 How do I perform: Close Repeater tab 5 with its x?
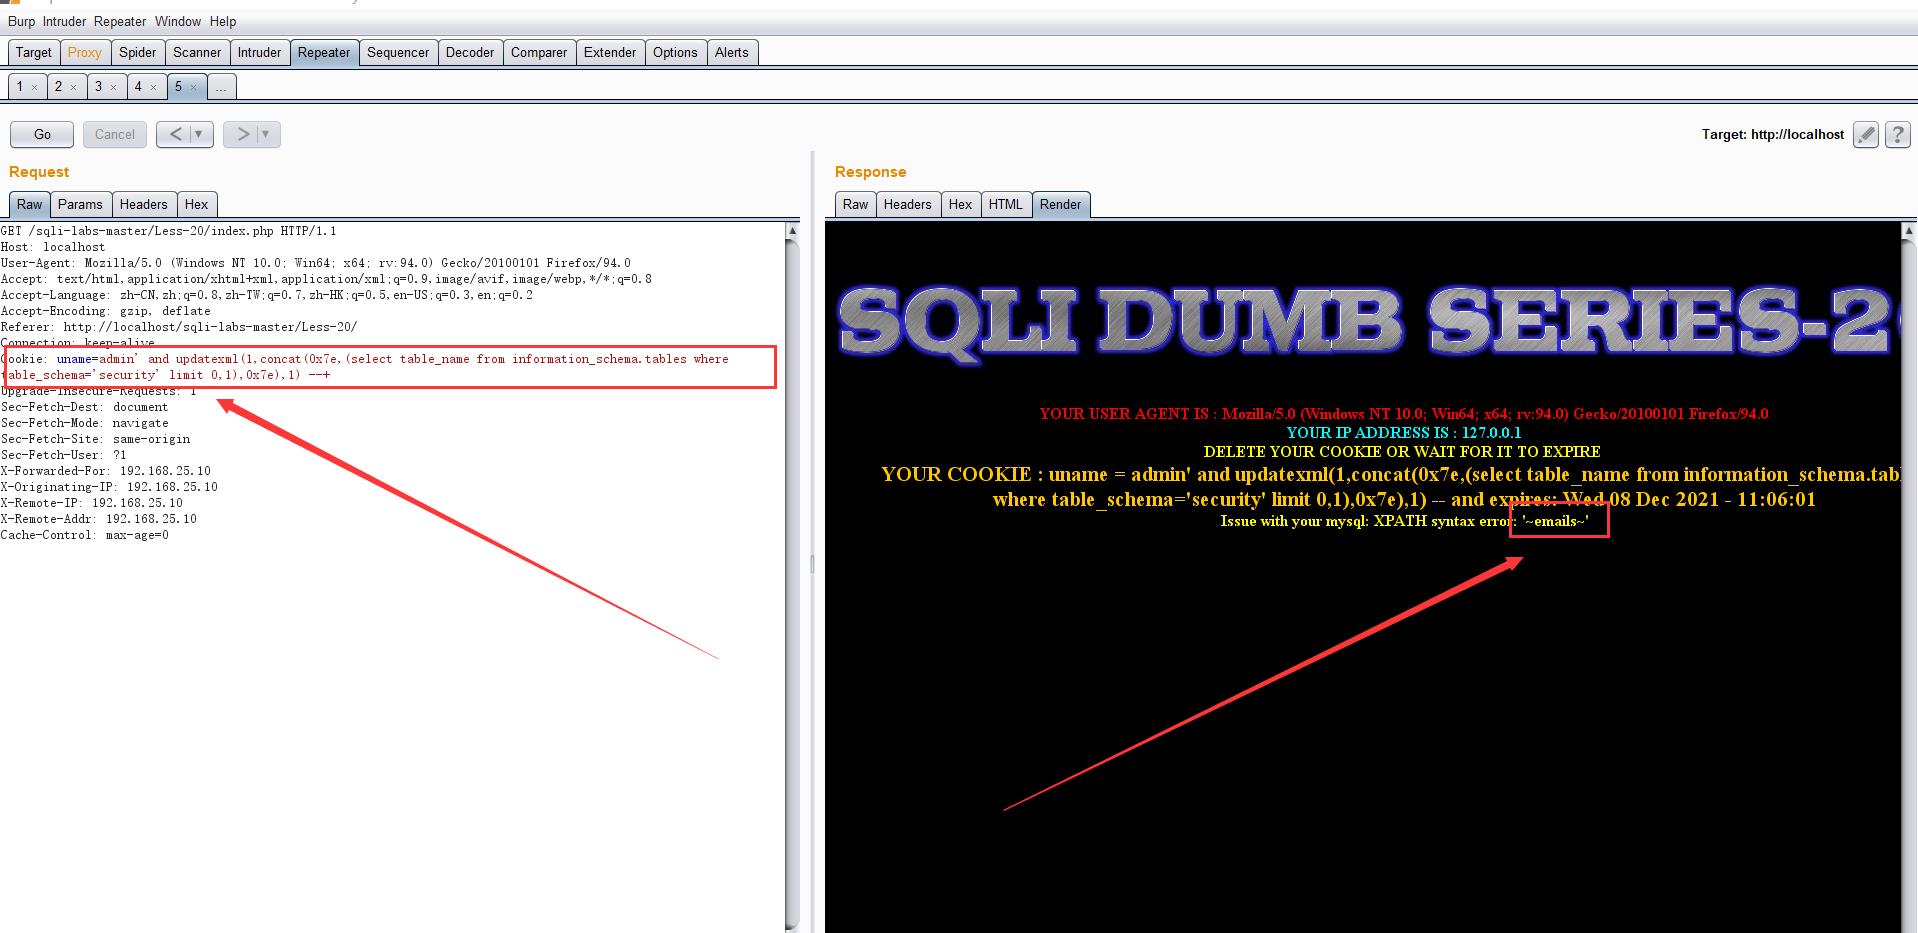pos(193,87)
